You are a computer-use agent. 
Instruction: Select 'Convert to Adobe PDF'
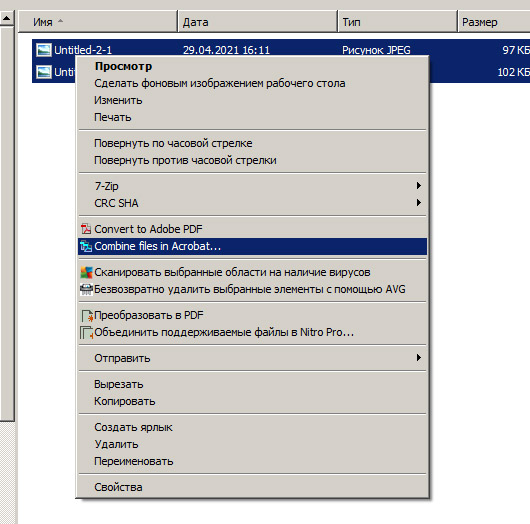252,229
